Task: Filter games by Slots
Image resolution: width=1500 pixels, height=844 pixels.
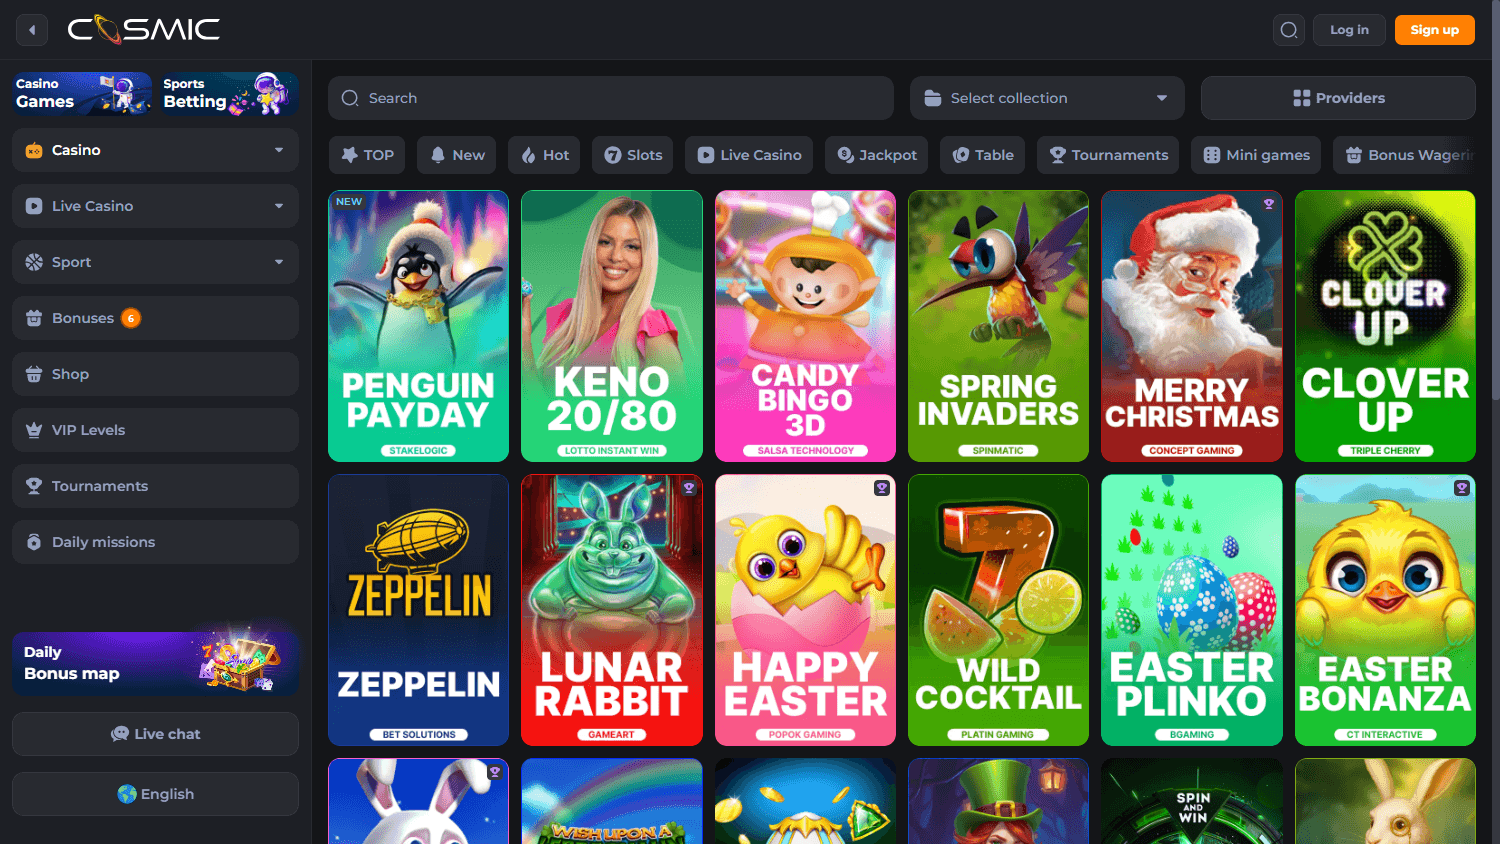Action: coord(632,155)
